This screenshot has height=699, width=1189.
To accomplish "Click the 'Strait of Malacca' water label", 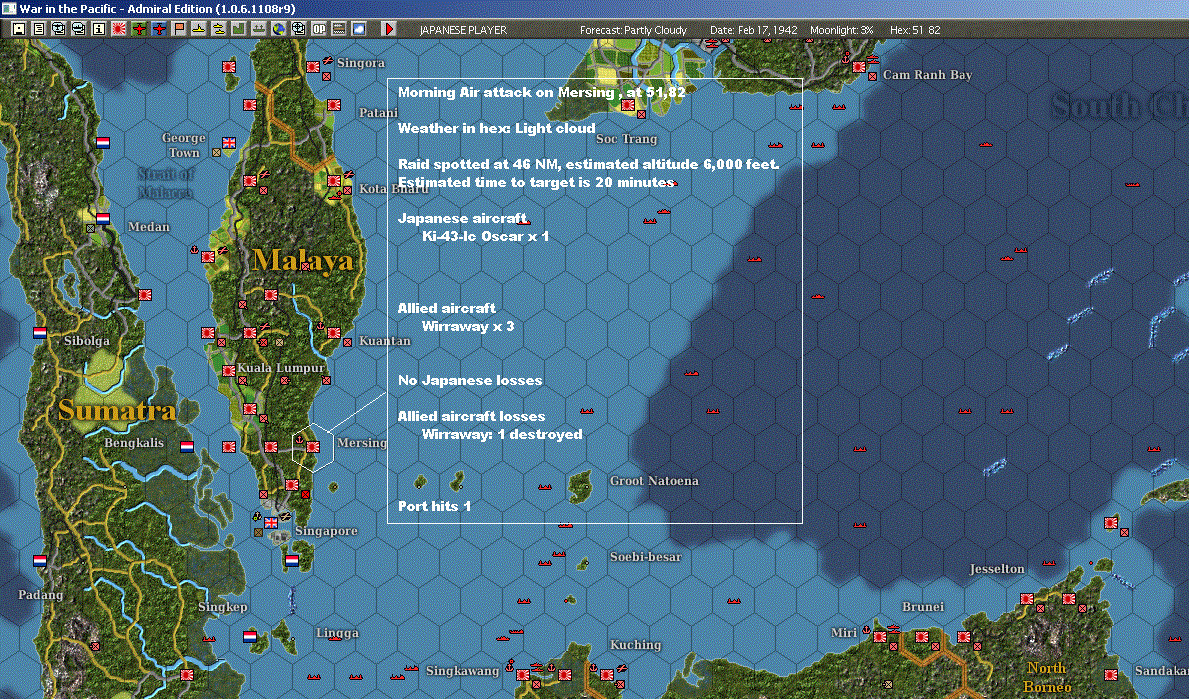I will [165, 183].
